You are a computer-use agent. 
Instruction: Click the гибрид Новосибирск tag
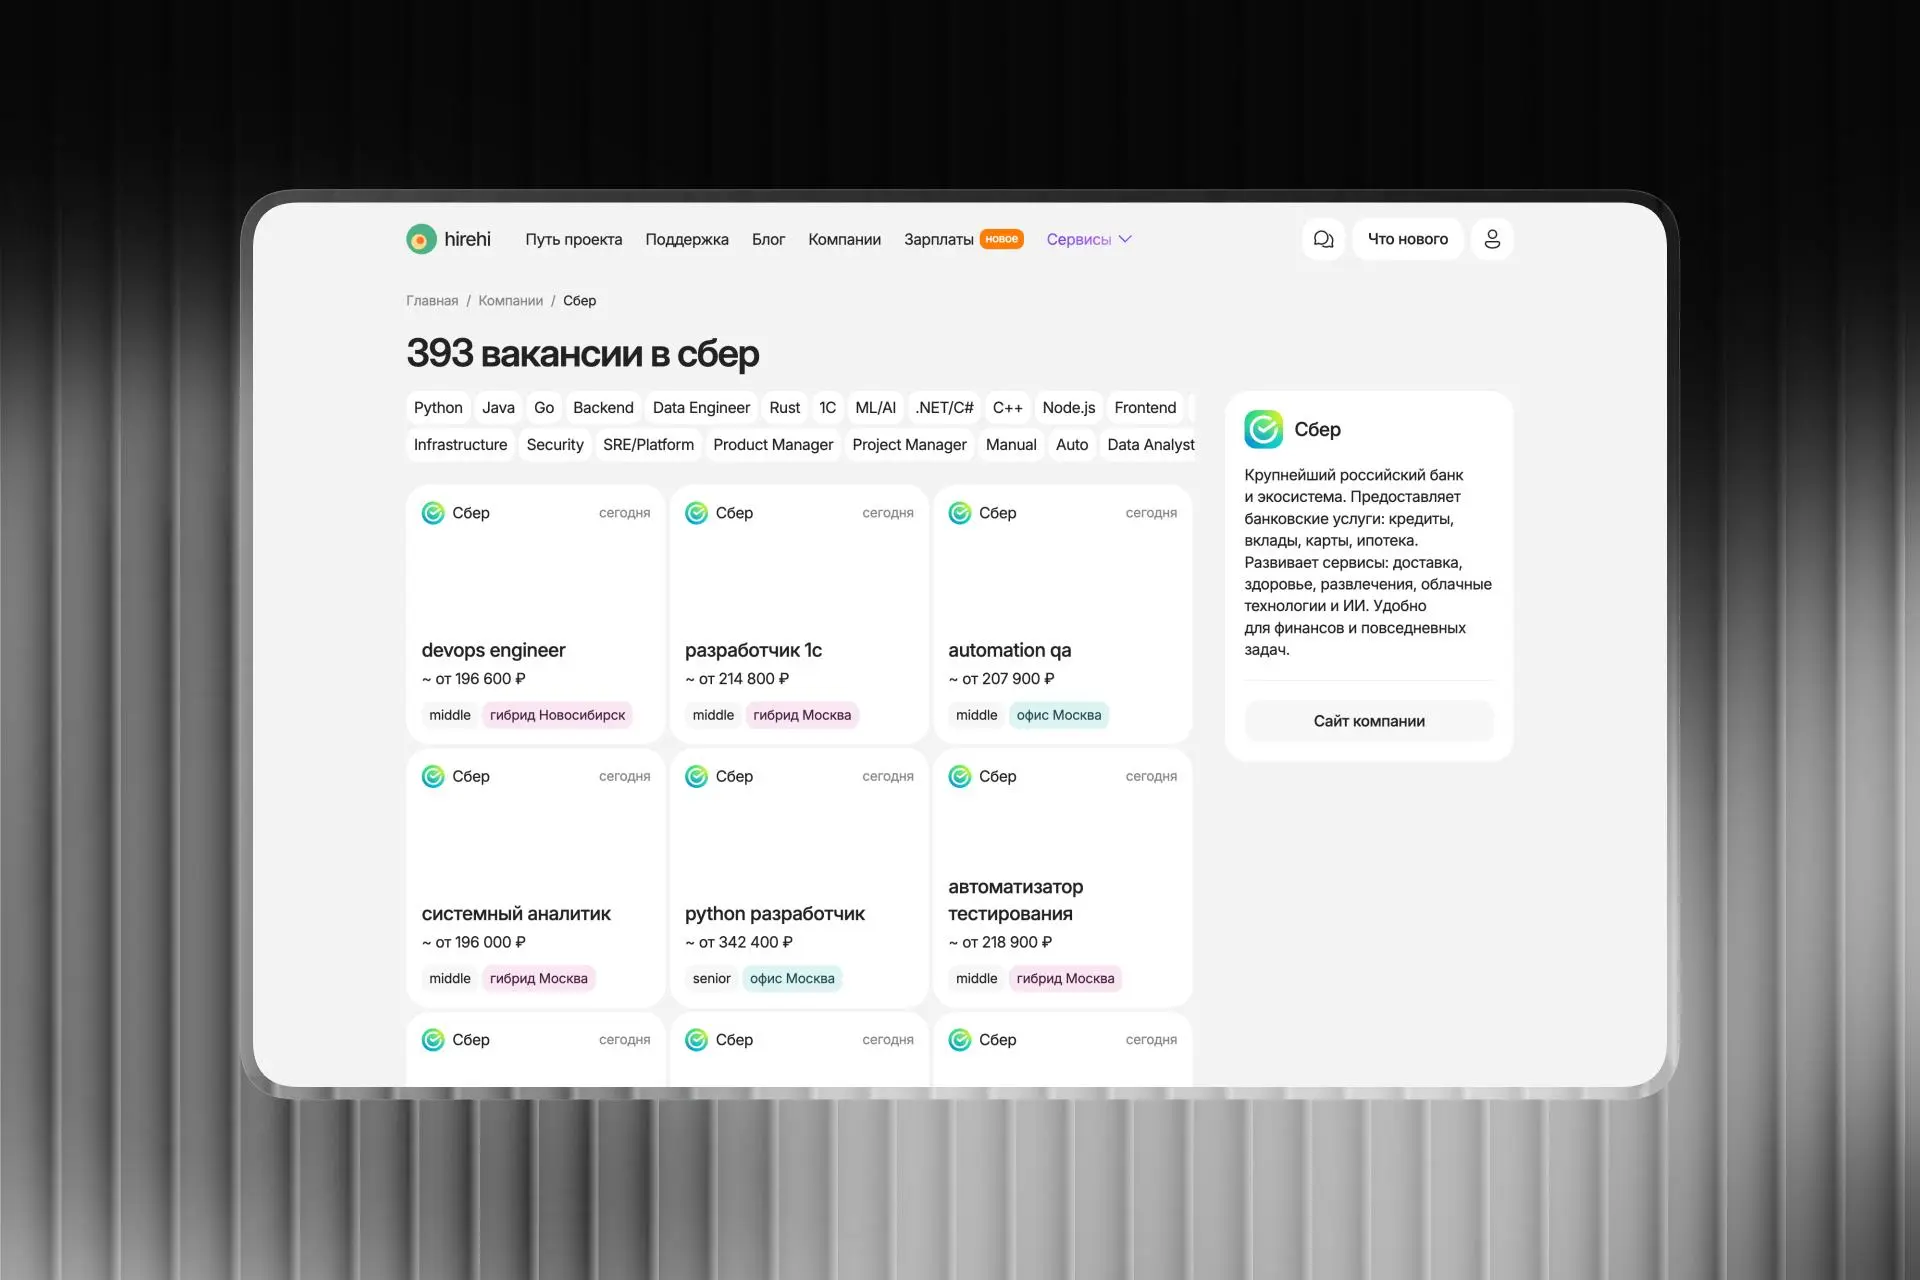[x=557, y=715]
